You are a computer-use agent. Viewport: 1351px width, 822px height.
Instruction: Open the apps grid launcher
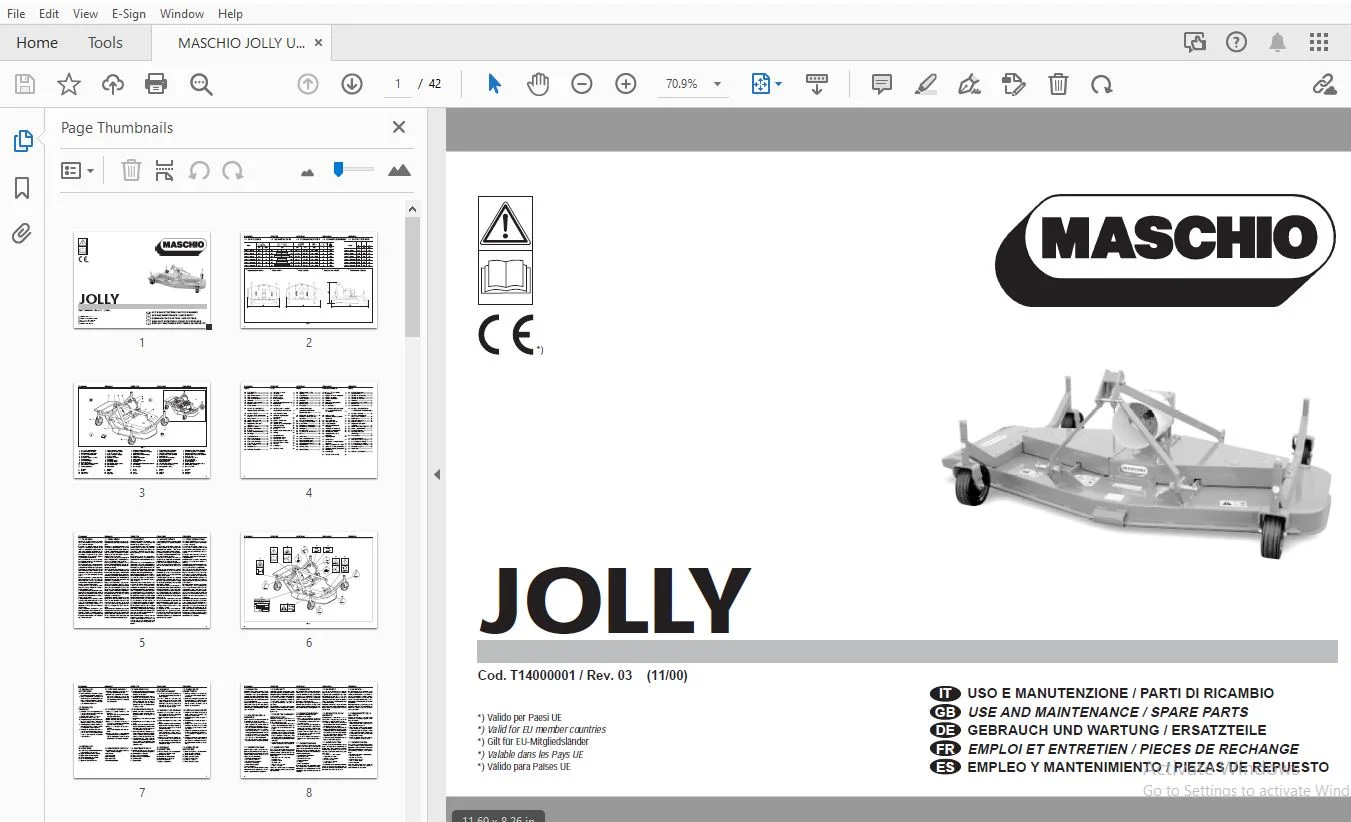tap(1319, 42)
